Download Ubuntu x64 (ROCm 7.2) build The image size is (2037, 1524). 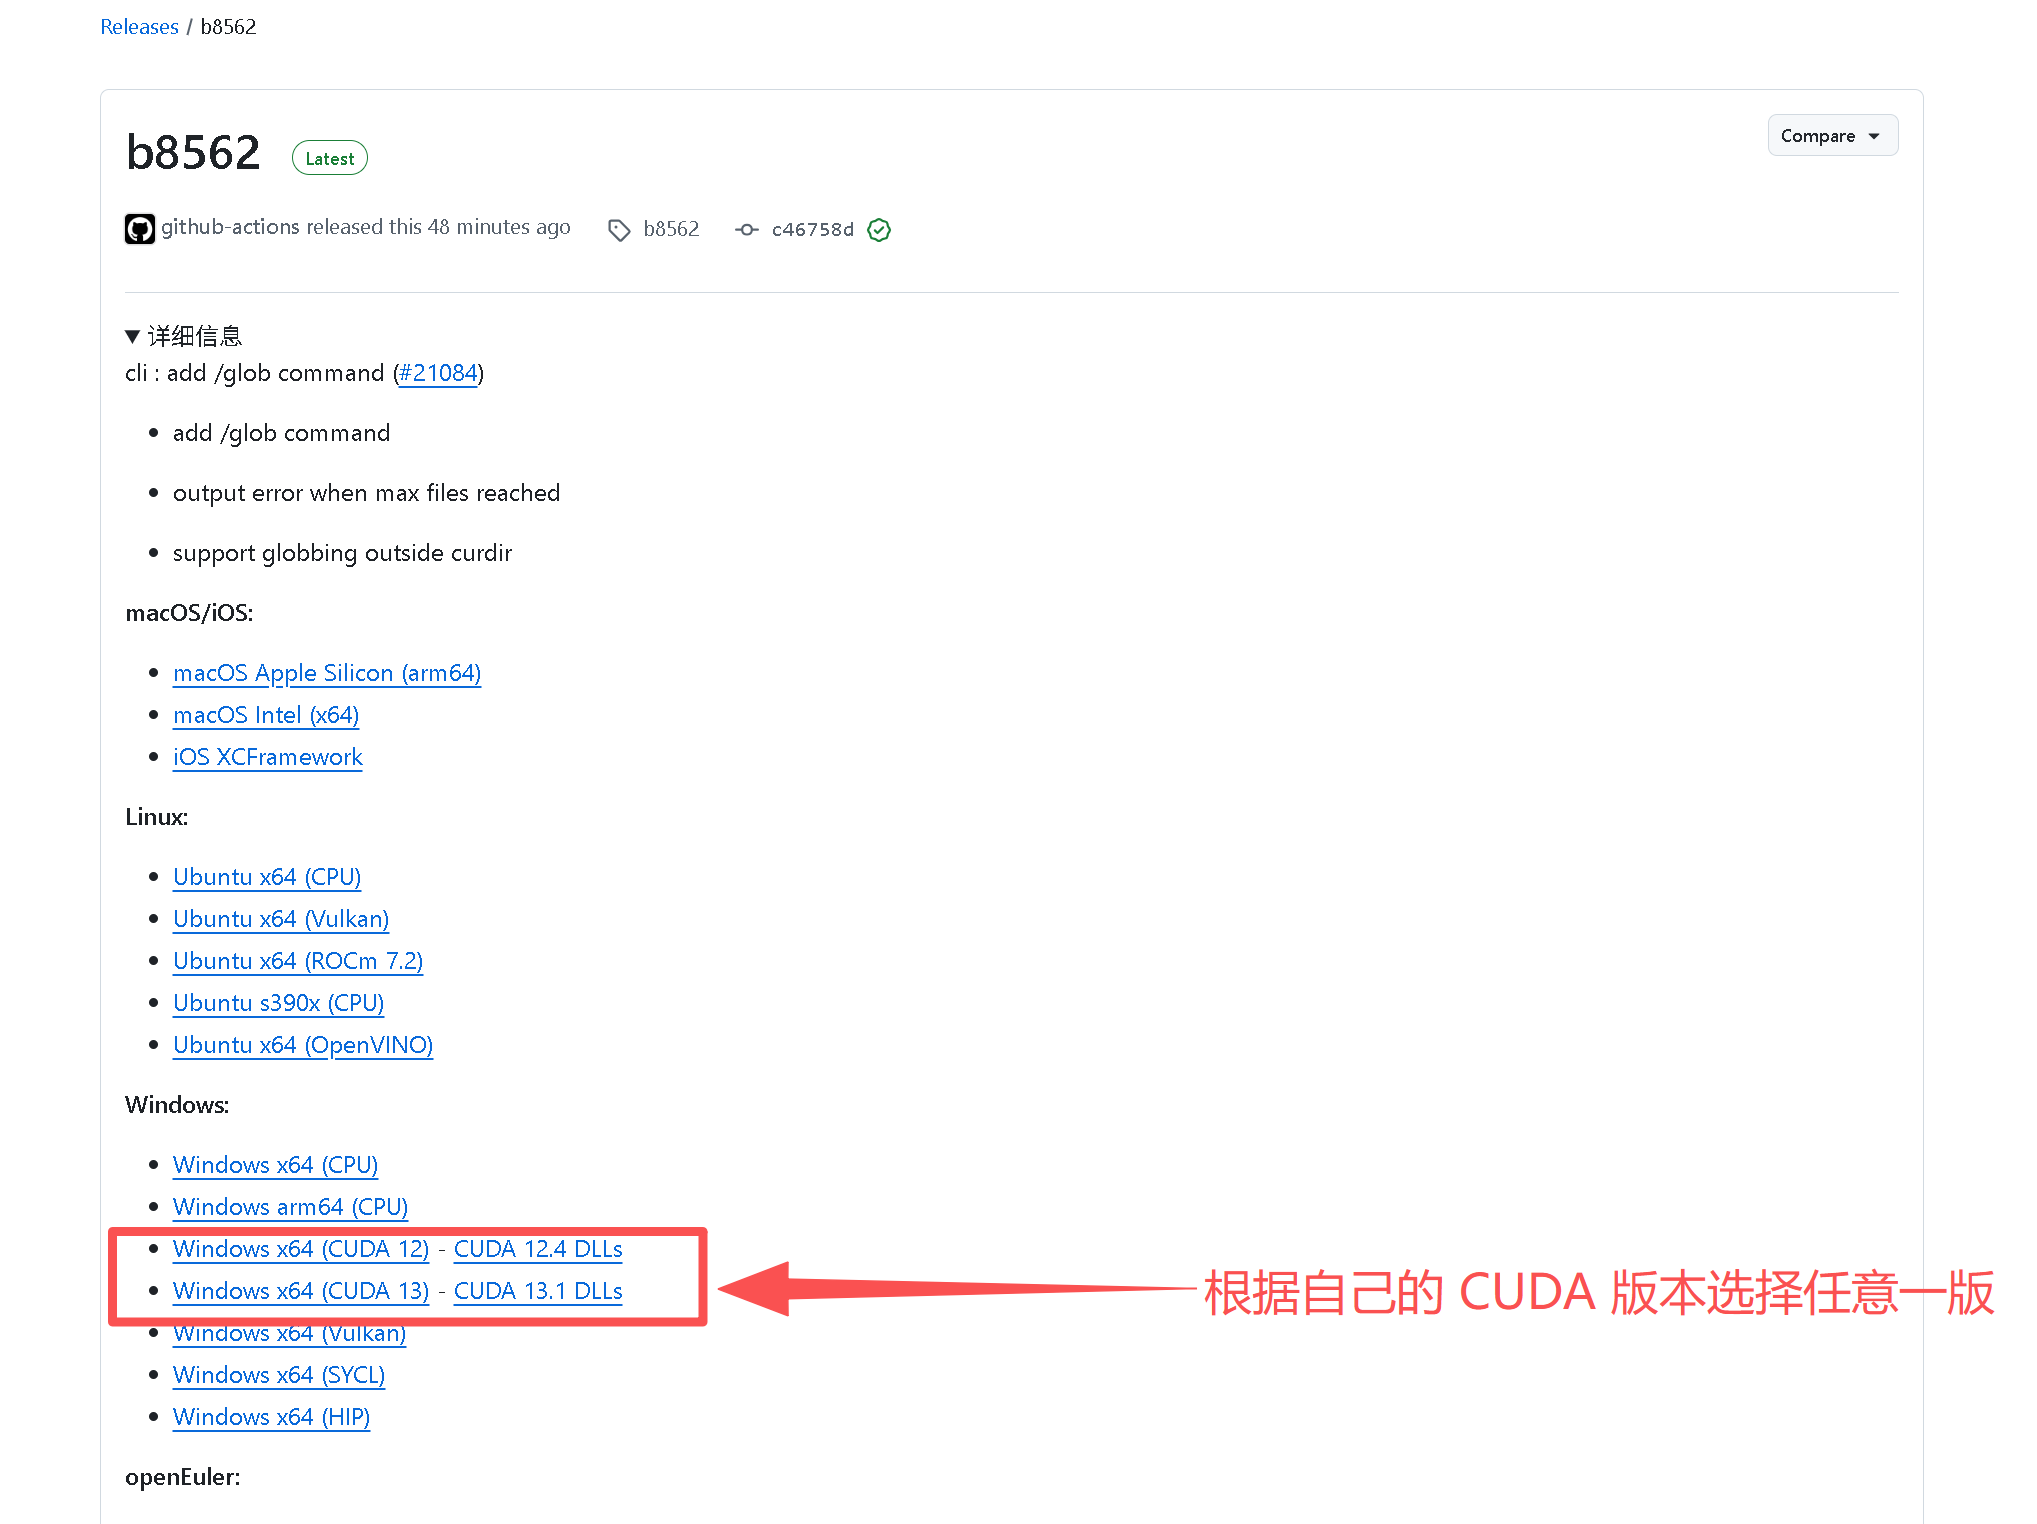[297, 961]
